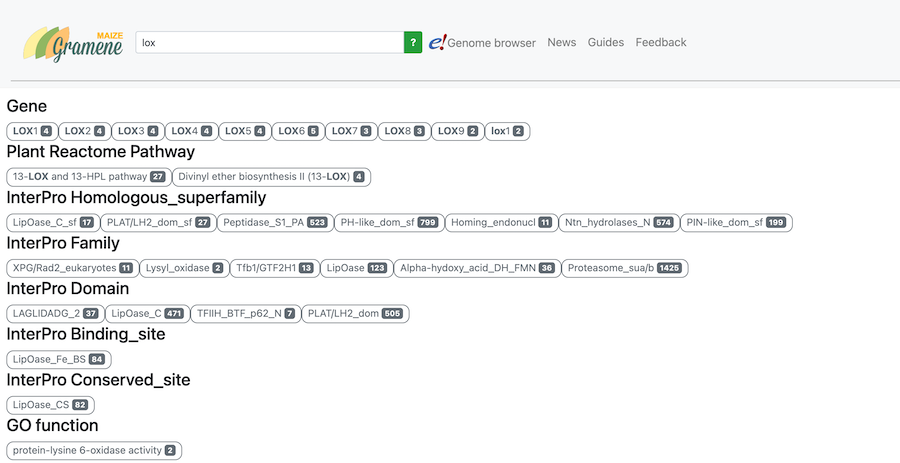This screenshot has width=900, height=463.
Task: Choose the LOX9 gene tag
Action: coord(458,131)
